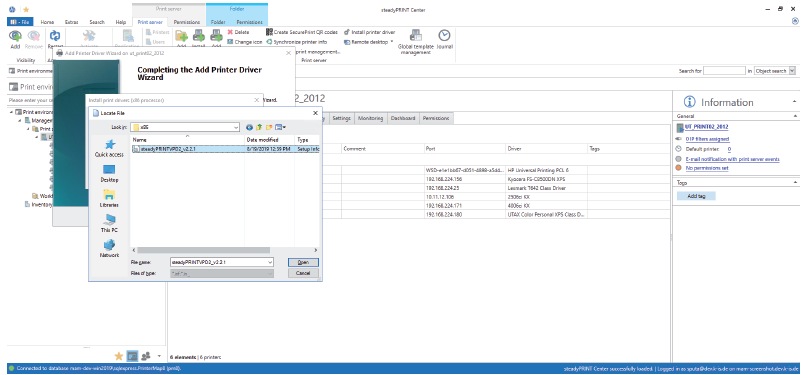
Task: Click Create SecurePrint QR codes
Action: pos(302,32)
